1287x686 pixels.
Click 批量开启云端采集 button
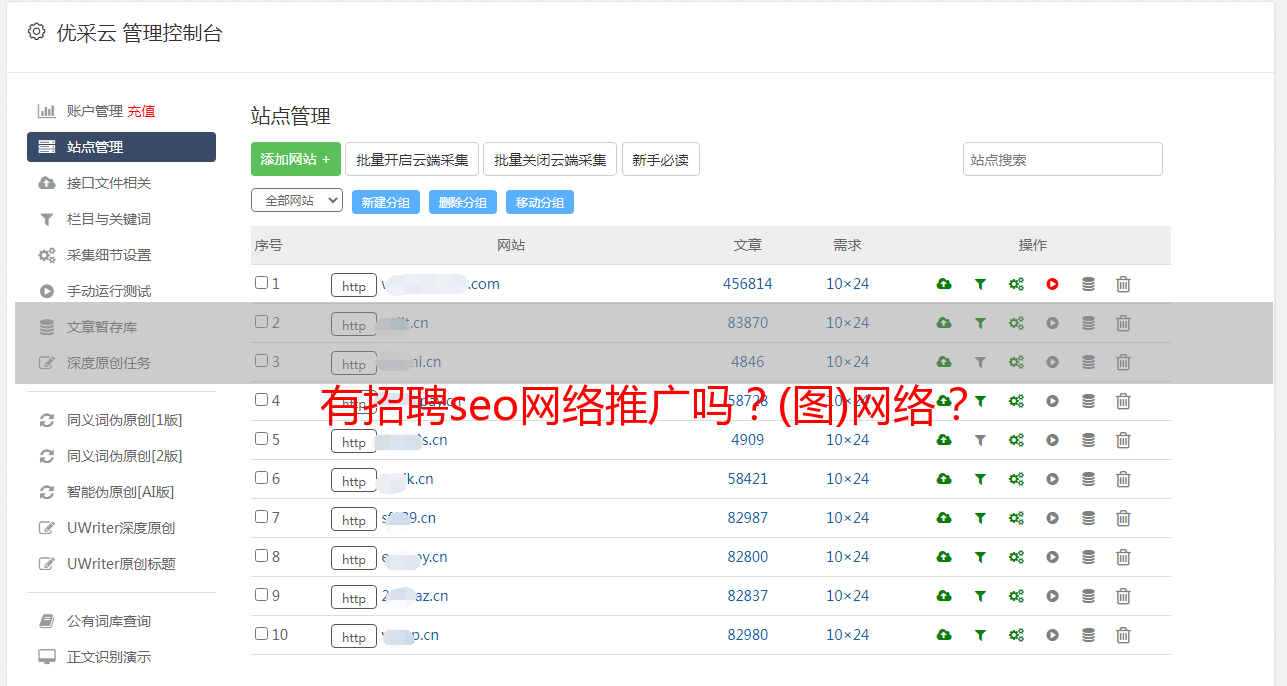coord(412,159)
